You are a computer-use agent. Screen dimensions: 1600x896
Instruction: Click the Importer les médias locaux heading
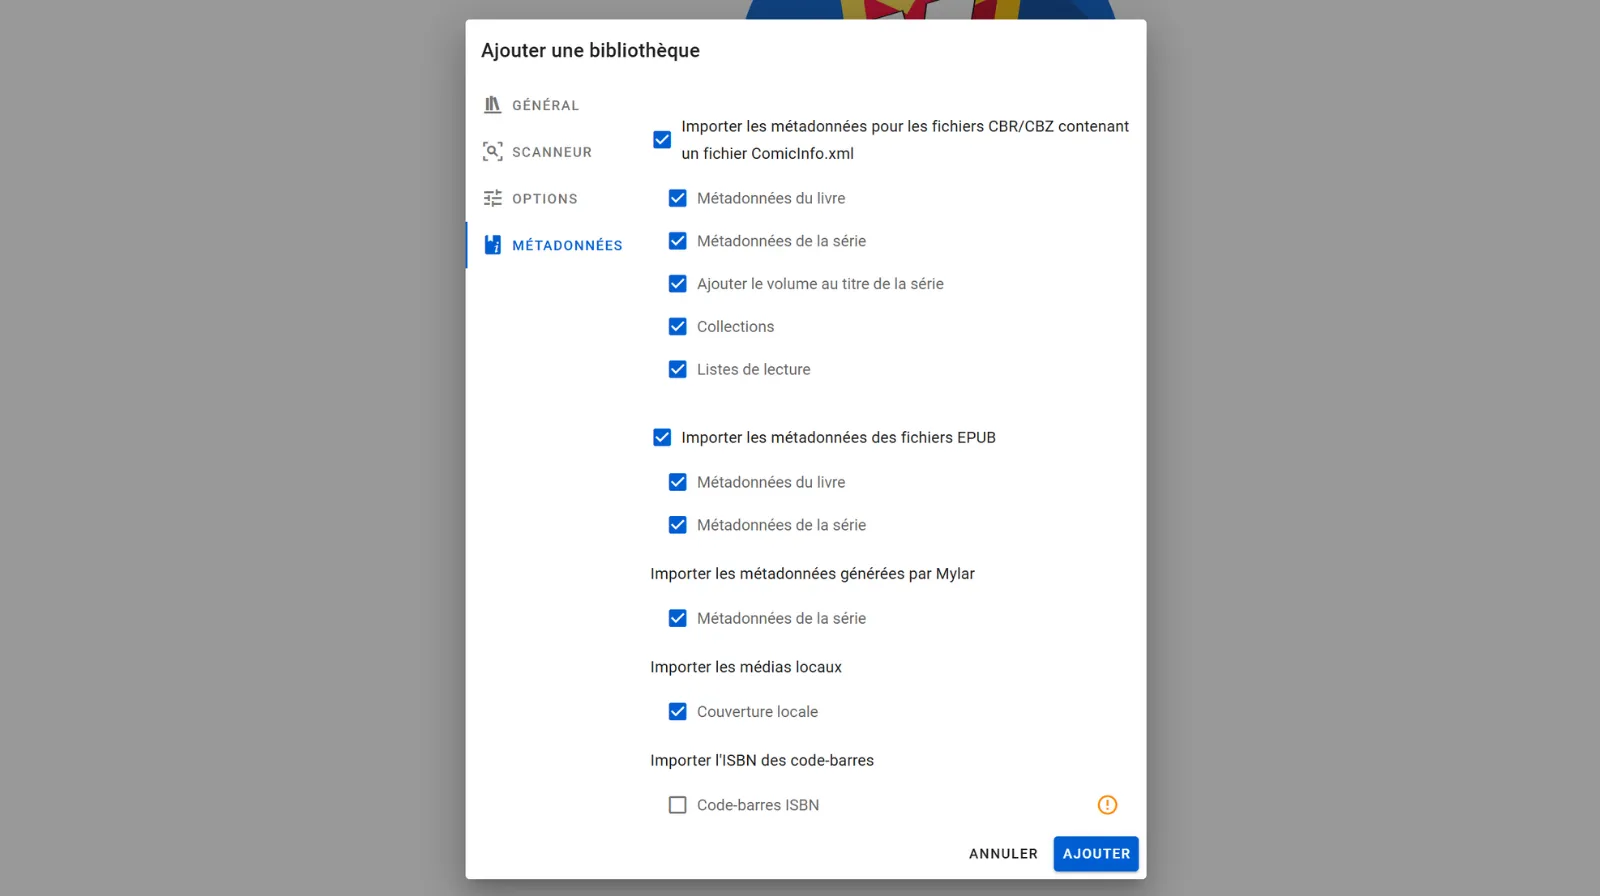click(x=746, y=667)
